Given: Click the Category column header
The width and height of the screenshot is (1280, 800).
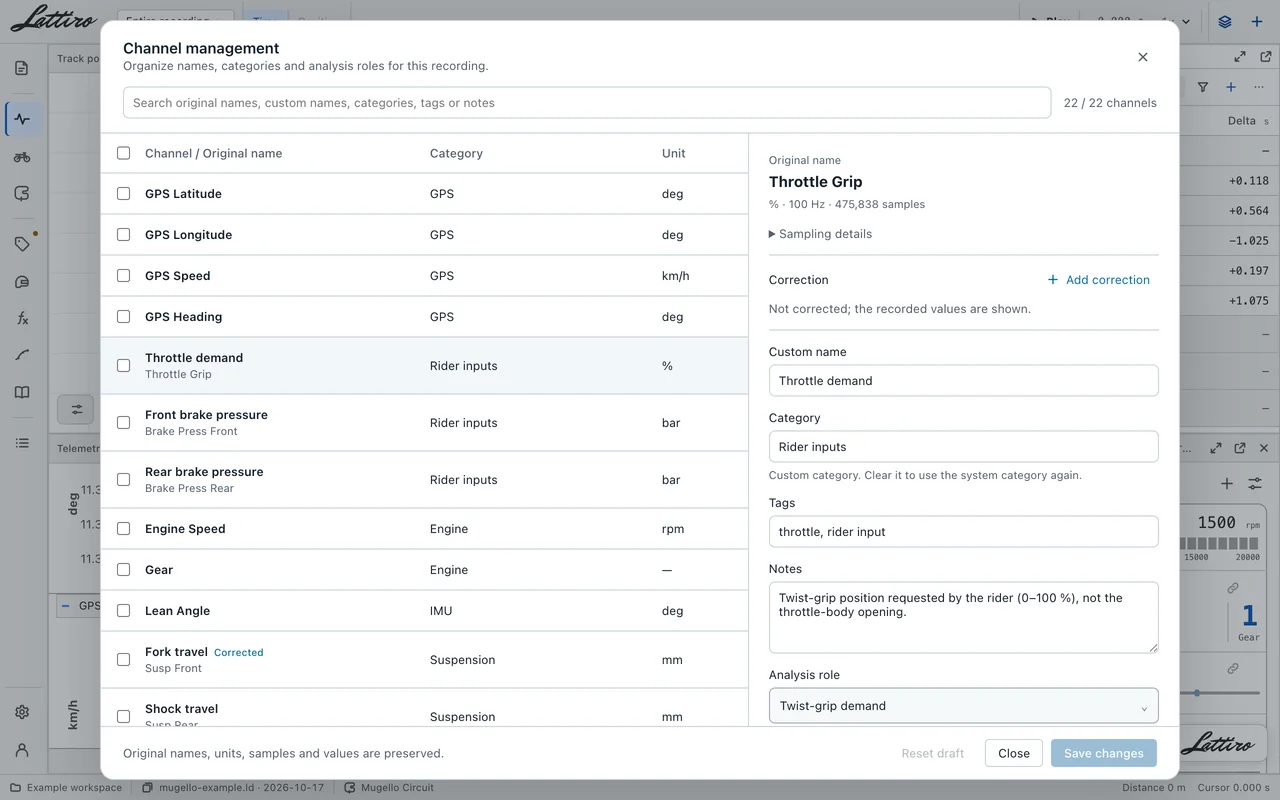Looking at the screenshot, I should (456, 153).
